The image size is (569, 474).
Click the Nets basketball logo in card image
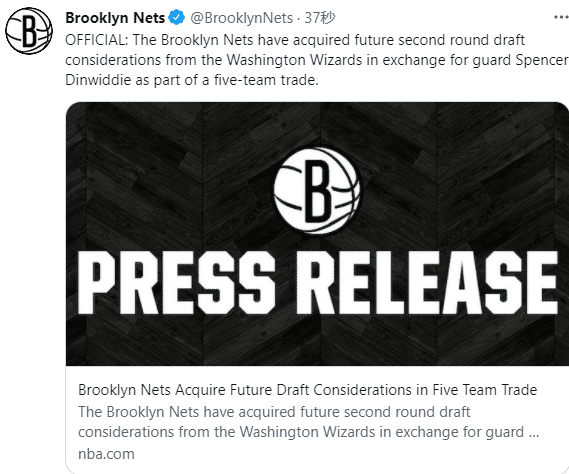click(317, 191)
